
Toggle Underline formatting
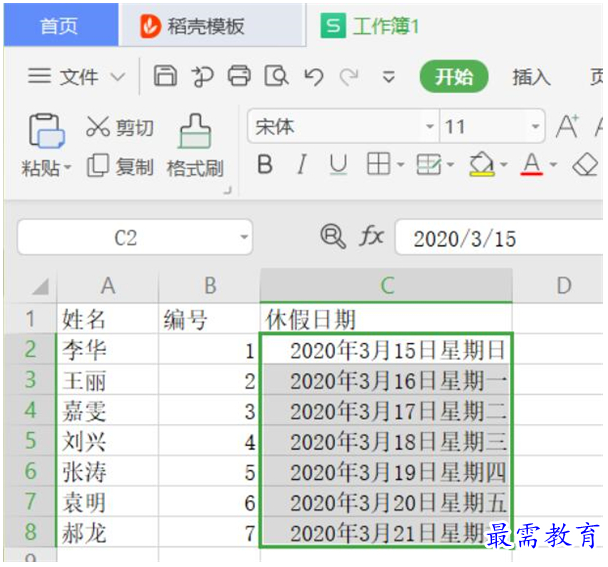[338, 164]
